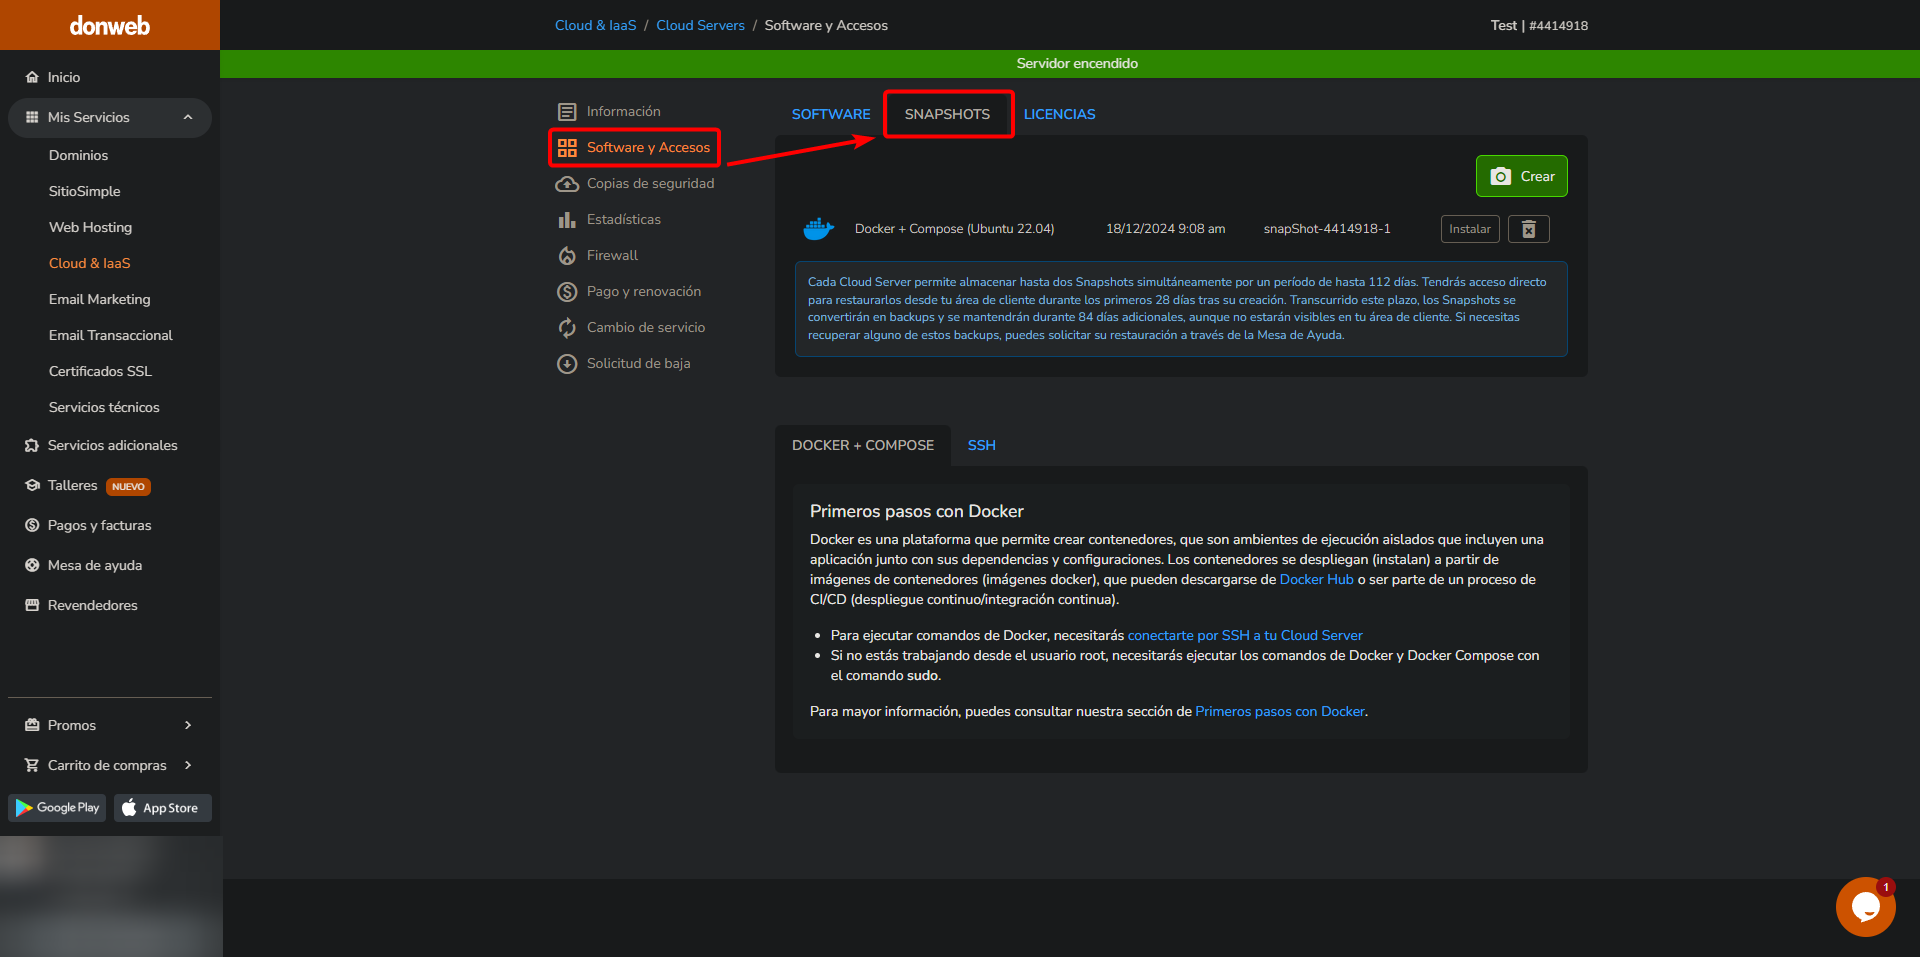Image resolution: width=1920 pixels, height=957 pixels.
Task: Click the Pagos y facturas dollar icon
Action: click(x=32, y=525)
